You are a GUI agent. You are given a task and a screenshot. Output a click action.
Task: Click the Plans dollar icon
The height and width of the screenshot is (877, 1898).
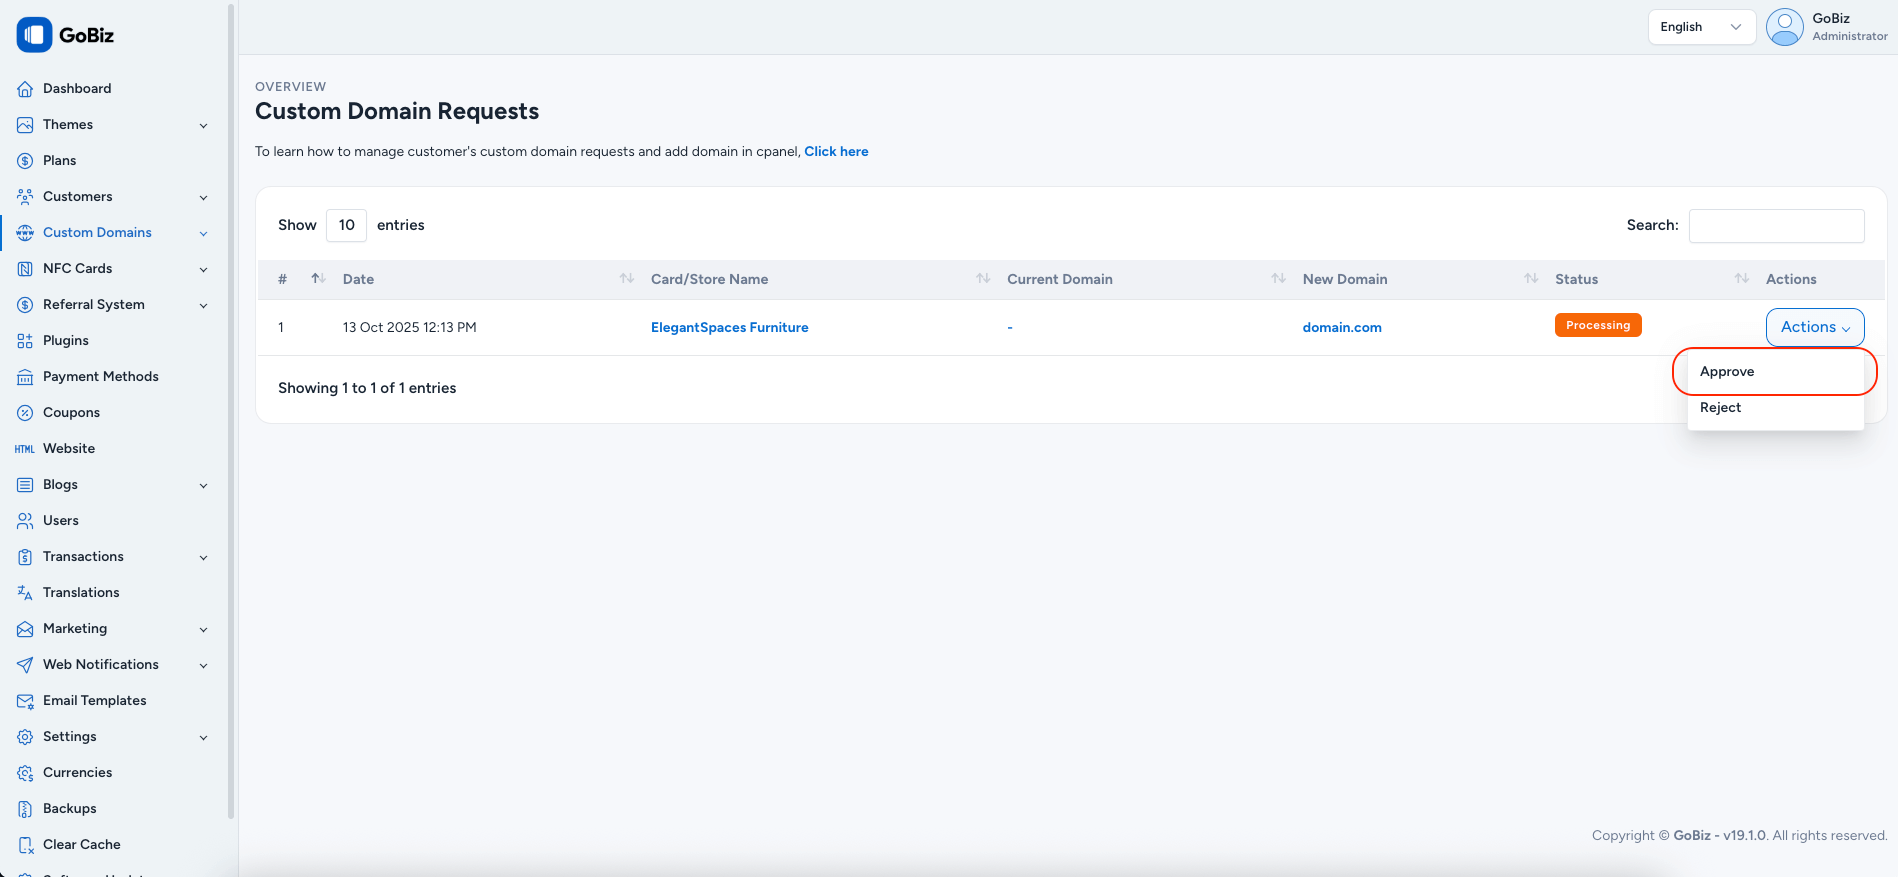[25, 161]
